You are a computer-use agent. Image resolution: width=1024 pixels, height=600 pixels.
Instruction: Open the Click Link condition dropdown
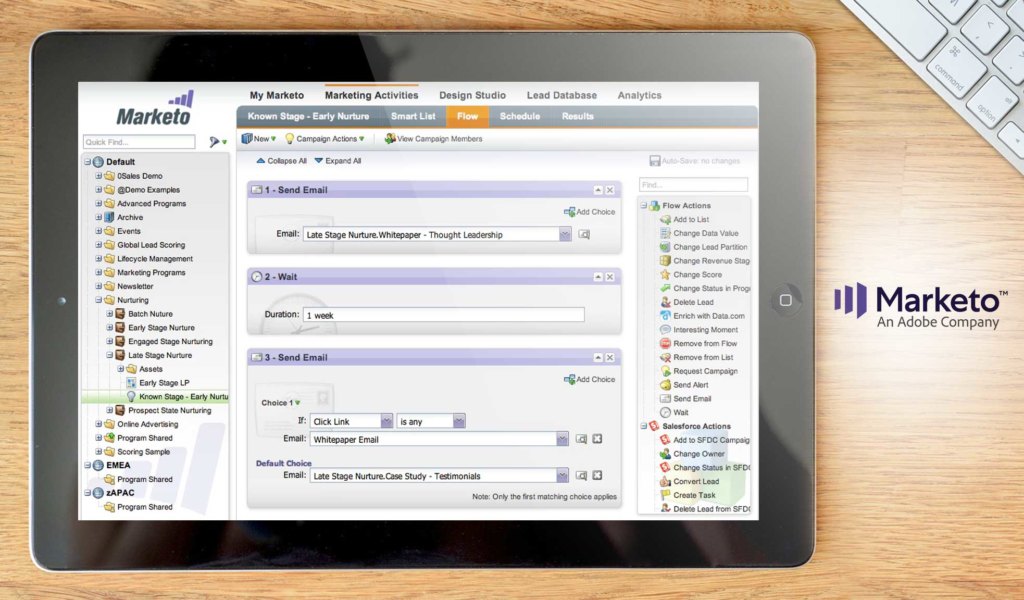(x=386, y=422)
